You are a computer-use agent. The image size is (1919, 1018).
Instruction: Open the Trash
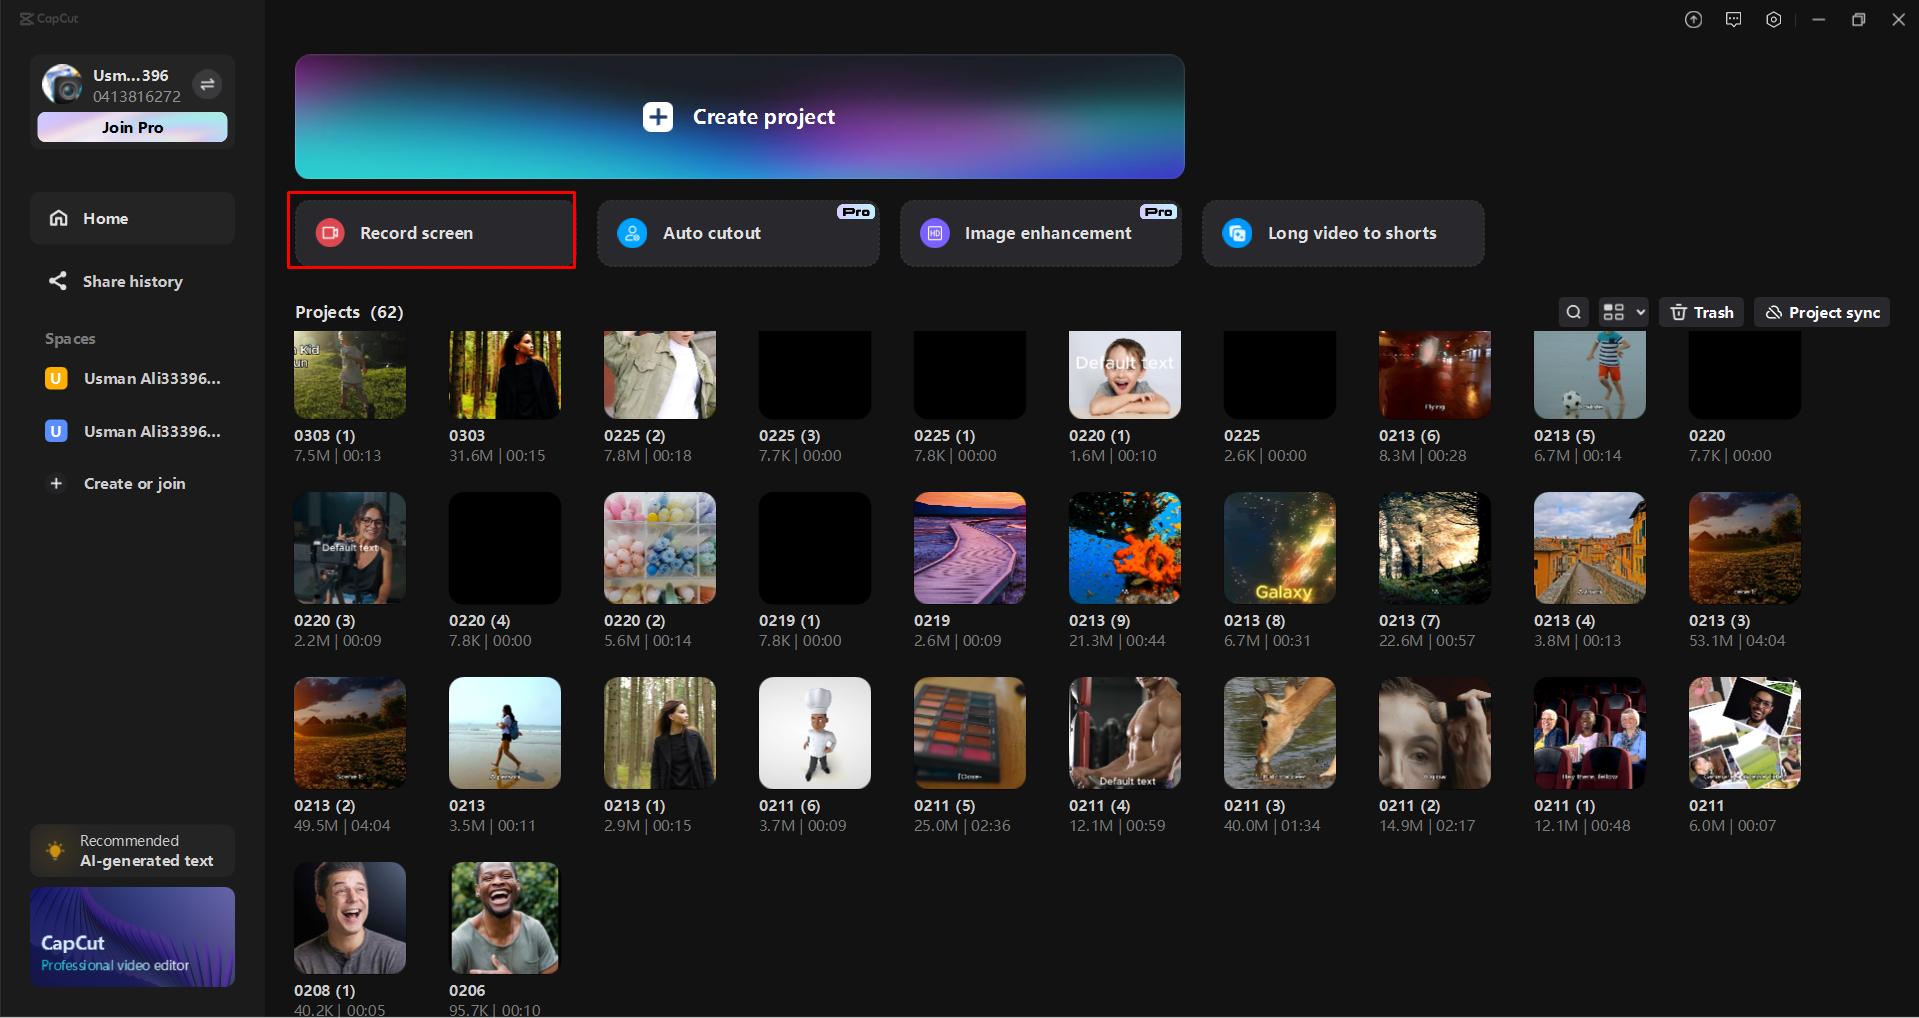click(1701, 311)
